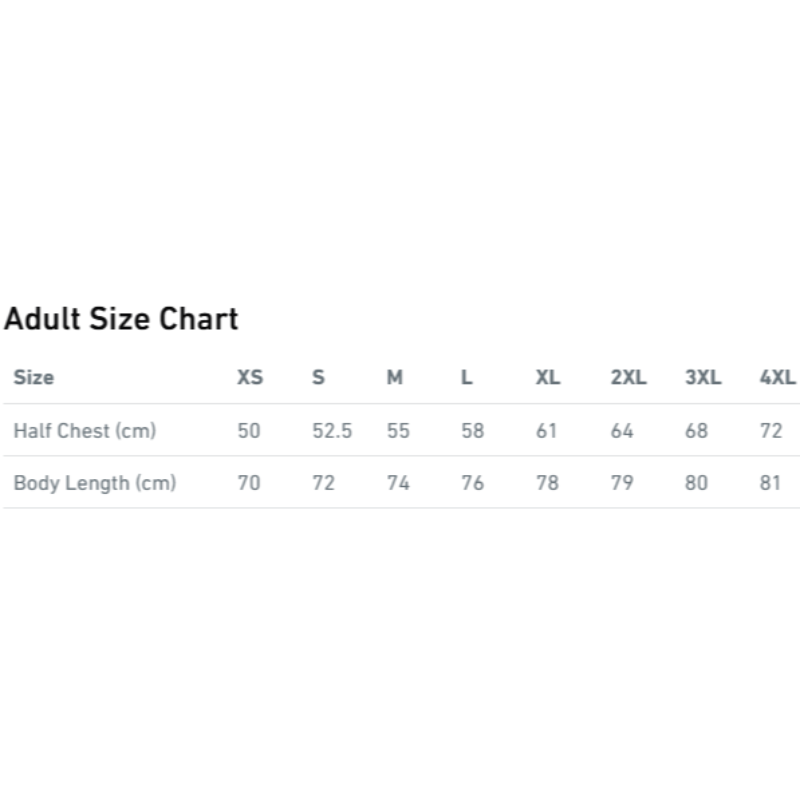Viewport: 800px width, 800px height.
Task: Click the 4XL size column header
Action: 778,378
